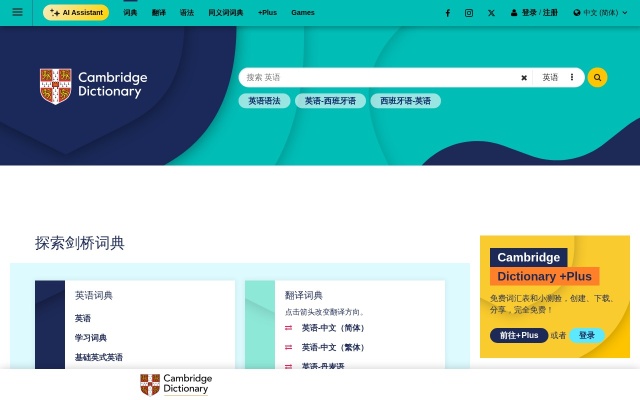
Task: Swap direction arrows for 英语-中文（繁体）
Action: [289, 348]
